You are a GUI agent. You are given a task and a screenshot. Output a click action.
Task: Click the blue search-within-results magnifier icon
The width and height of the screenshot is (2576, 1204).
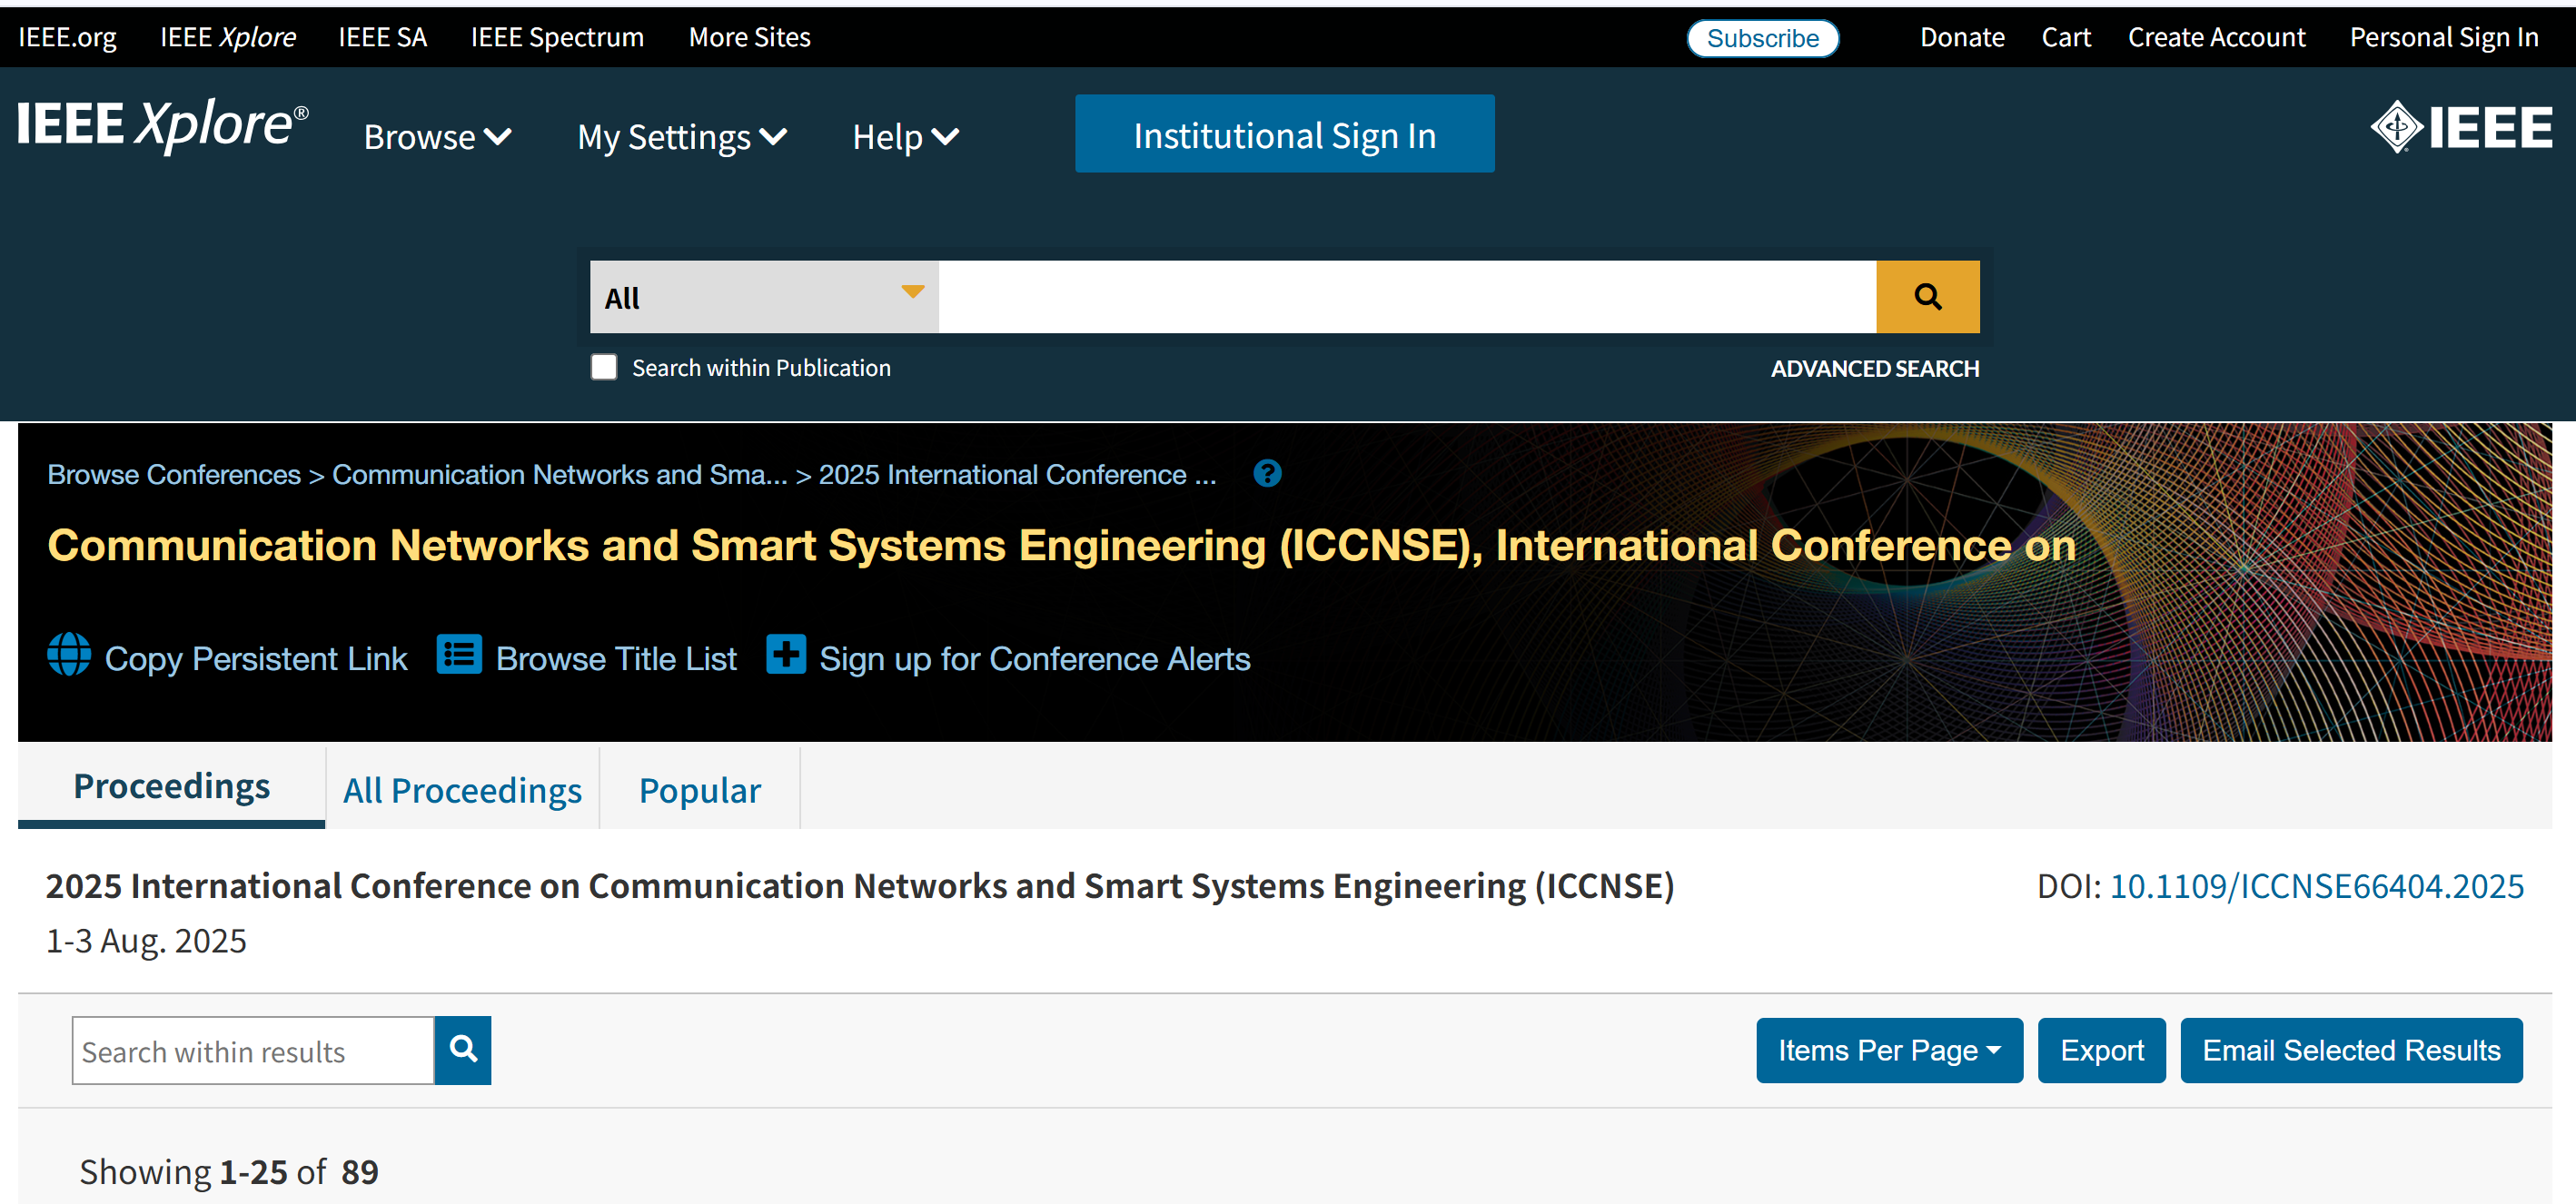(x=462, y=1049)
